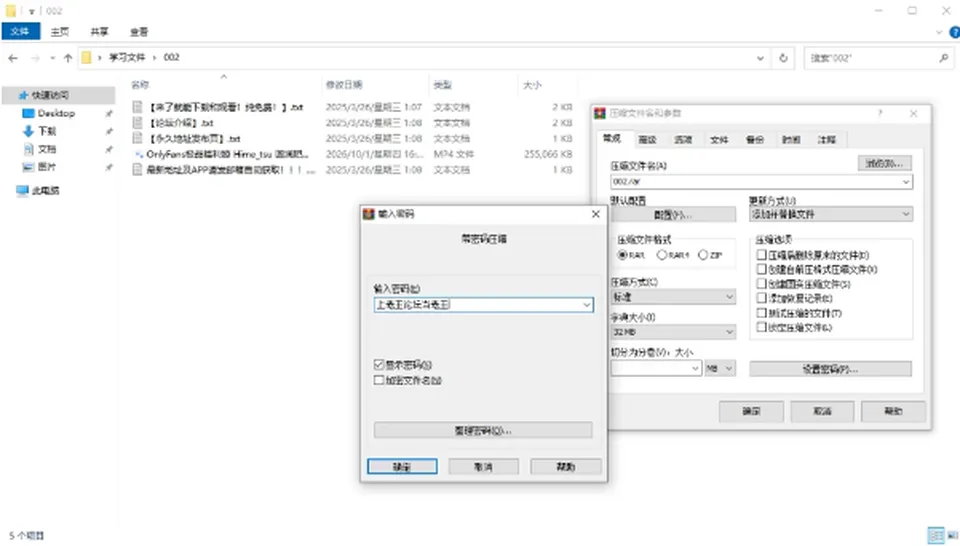Open split volume size combo box
This screenshot has width=960, height=546.
click(656, 368)
